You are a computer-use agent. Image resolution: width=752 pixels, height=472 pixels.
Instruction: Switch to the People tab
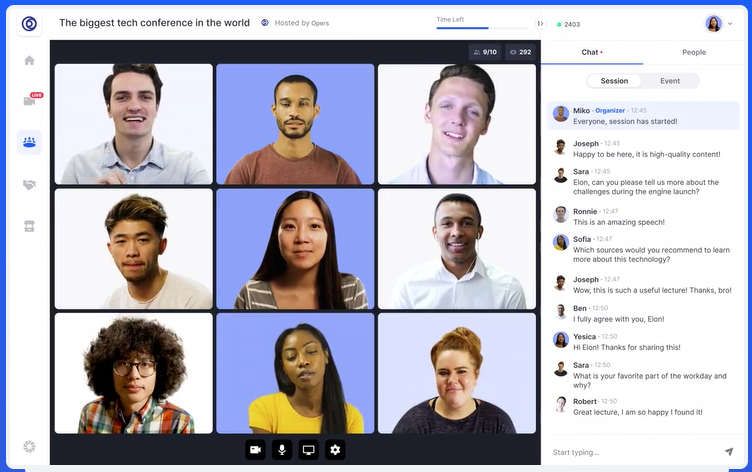click(x=693, y=52)
